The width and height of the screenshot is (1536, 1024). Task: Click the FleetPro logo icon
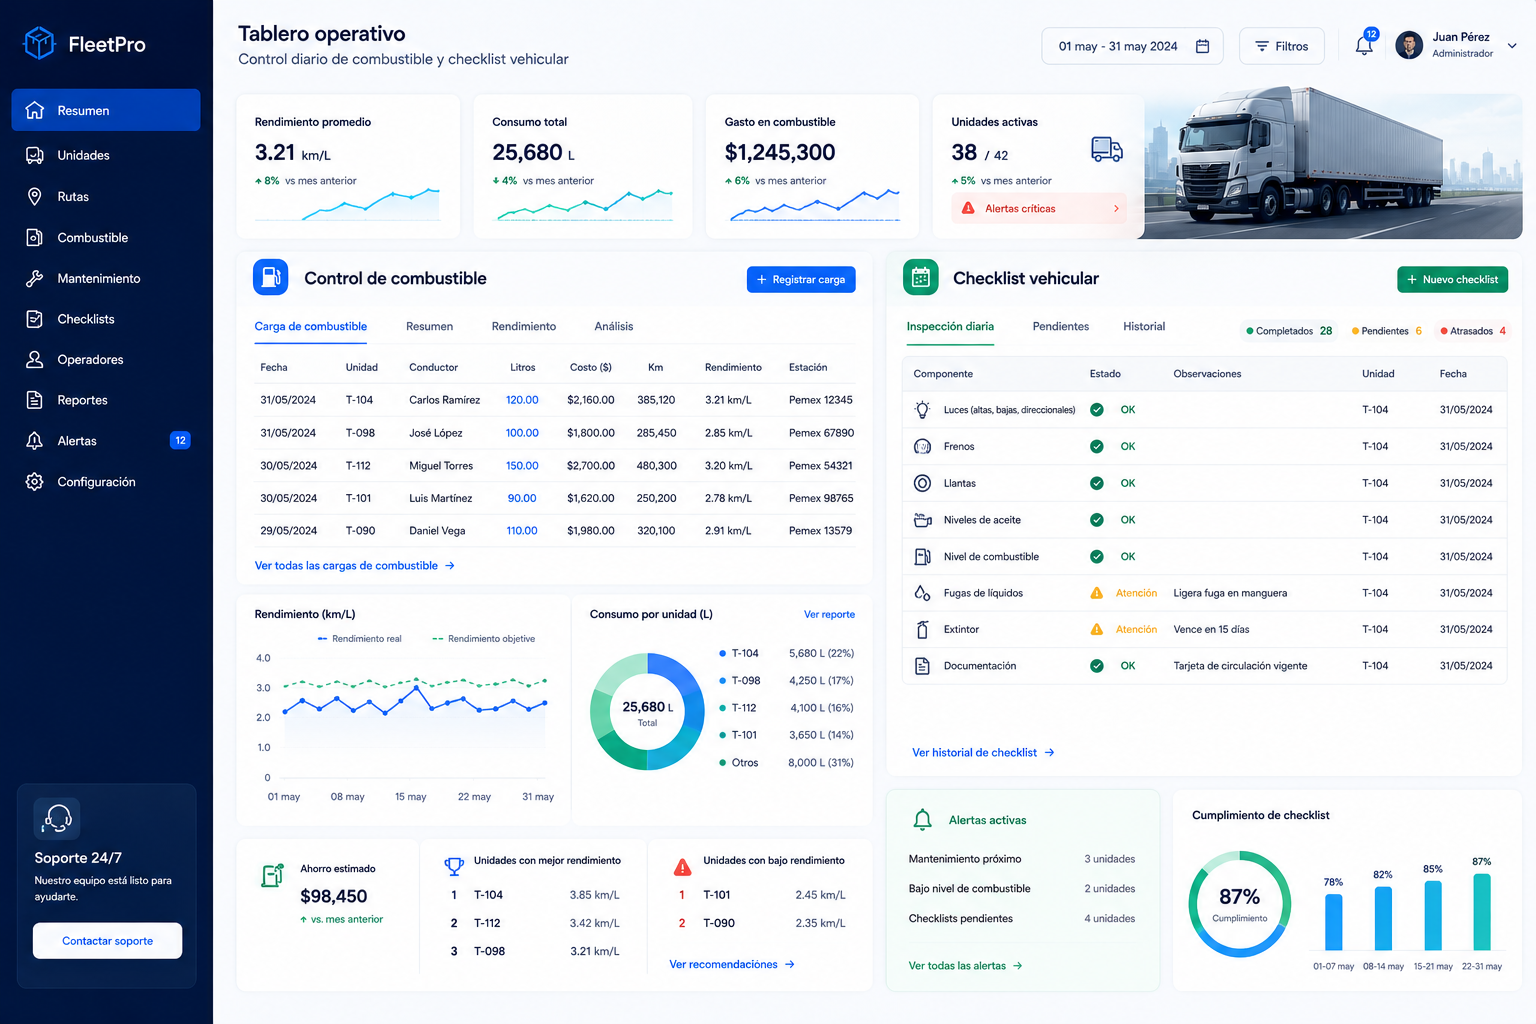pos(39,43)
